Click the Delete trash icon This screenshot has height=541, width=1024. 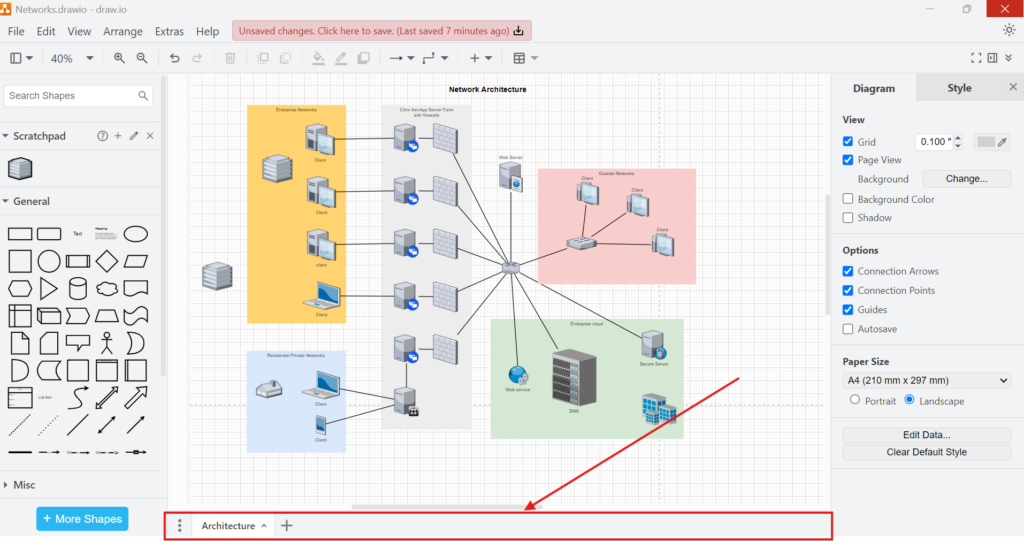[231, 58]
